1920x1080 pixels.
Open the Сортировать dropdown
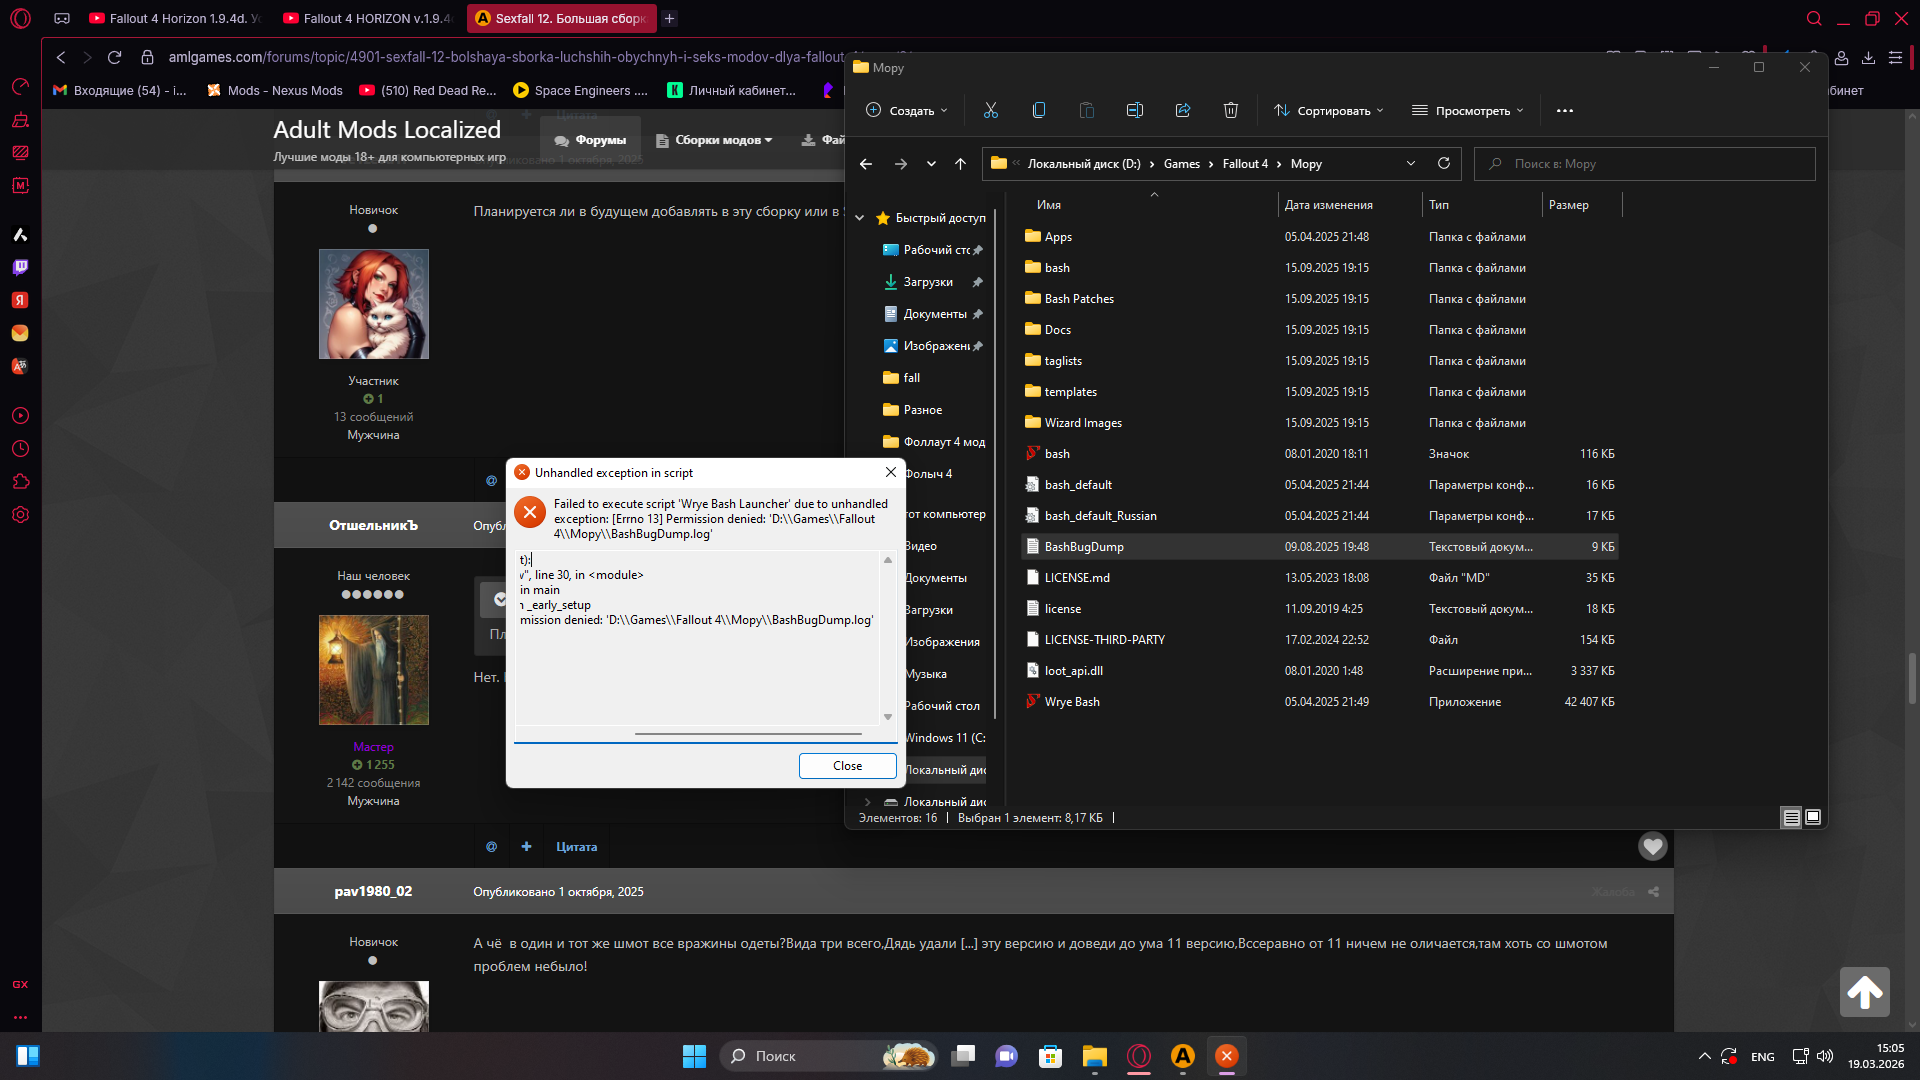tap(1328, 110)
